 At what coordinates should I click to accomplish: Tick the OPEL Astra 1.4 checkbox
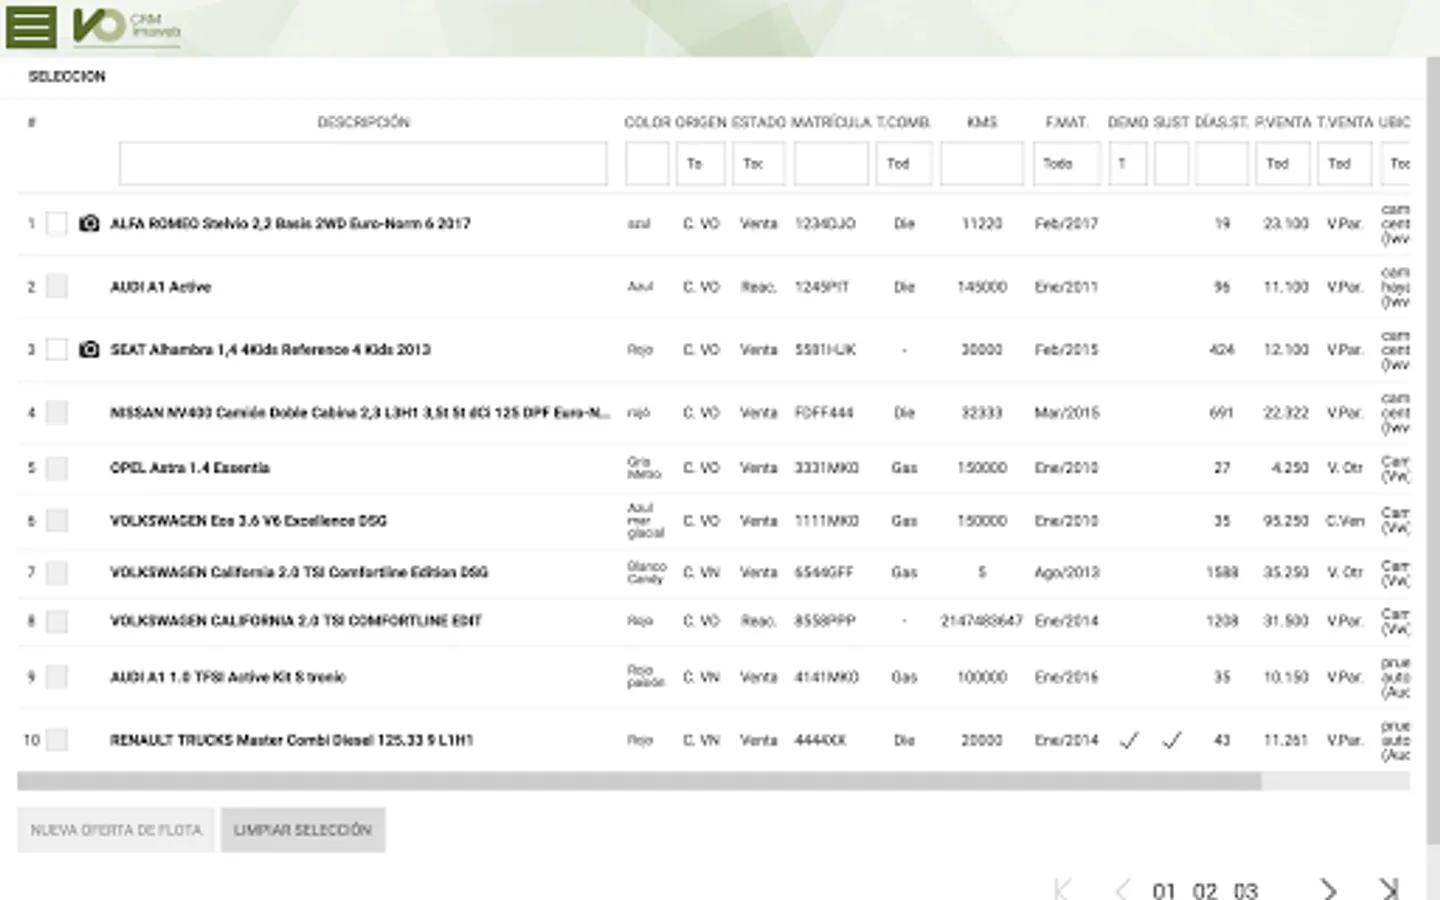57,468
